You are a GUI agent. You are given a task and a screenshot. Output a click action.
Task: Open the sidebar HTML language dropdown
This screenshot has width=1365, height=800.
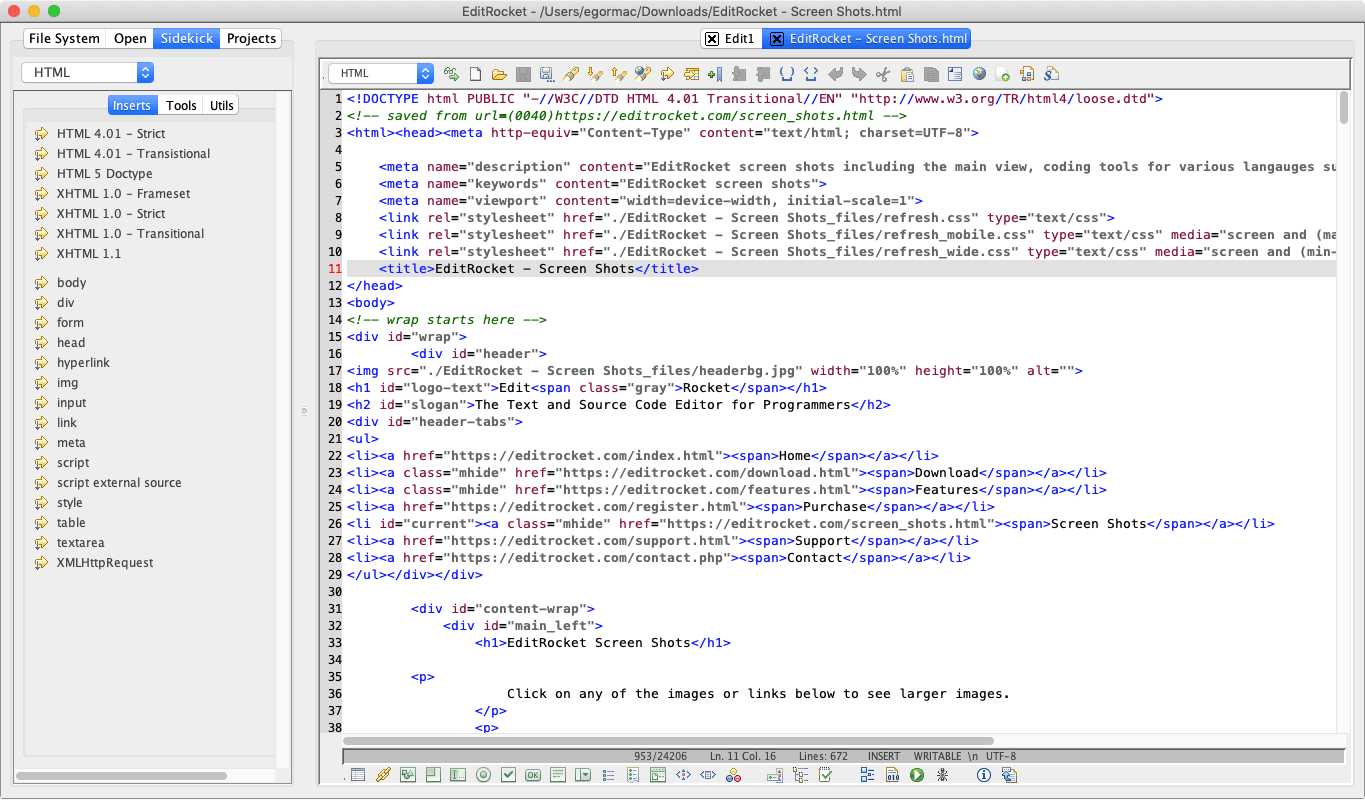click(x=88, y=72)
